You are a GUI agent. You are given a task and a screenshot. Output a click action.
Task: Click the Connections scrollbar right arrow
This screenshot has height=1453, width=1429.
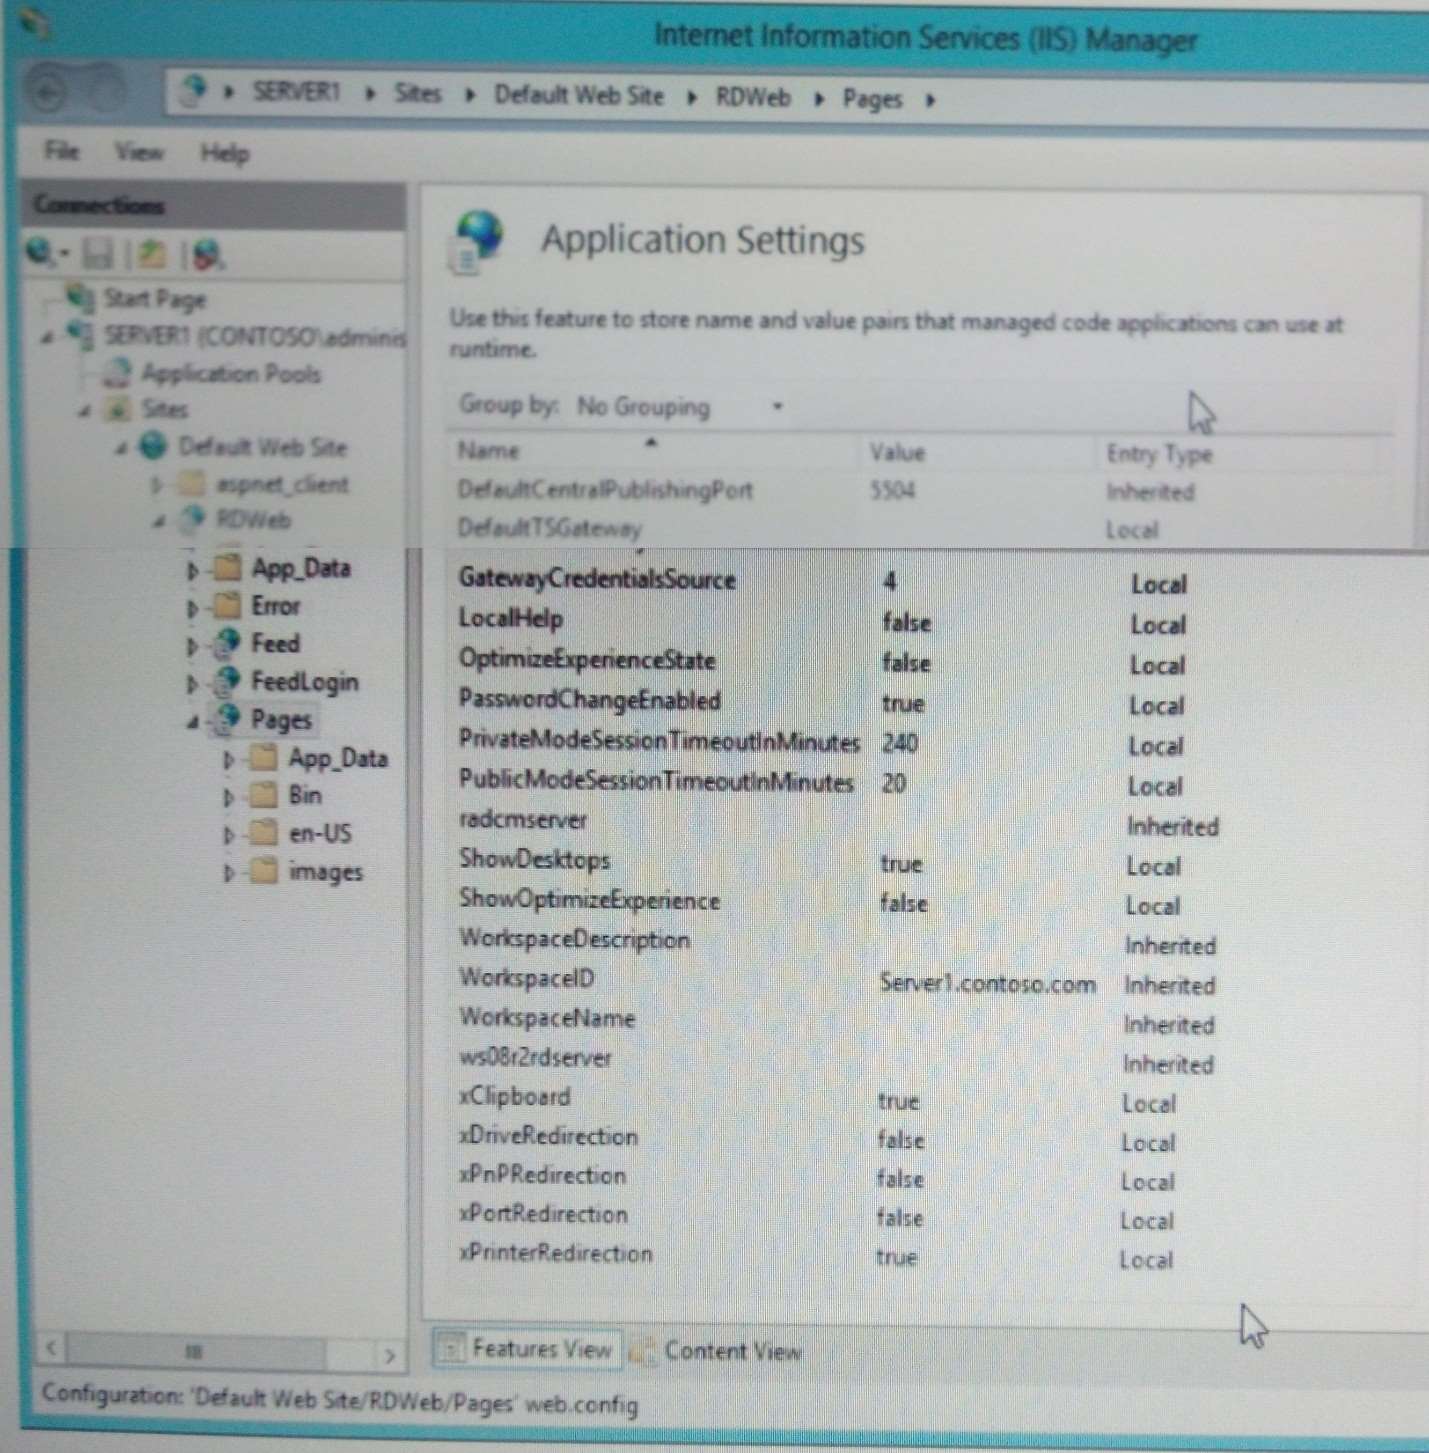point(389,1355)
